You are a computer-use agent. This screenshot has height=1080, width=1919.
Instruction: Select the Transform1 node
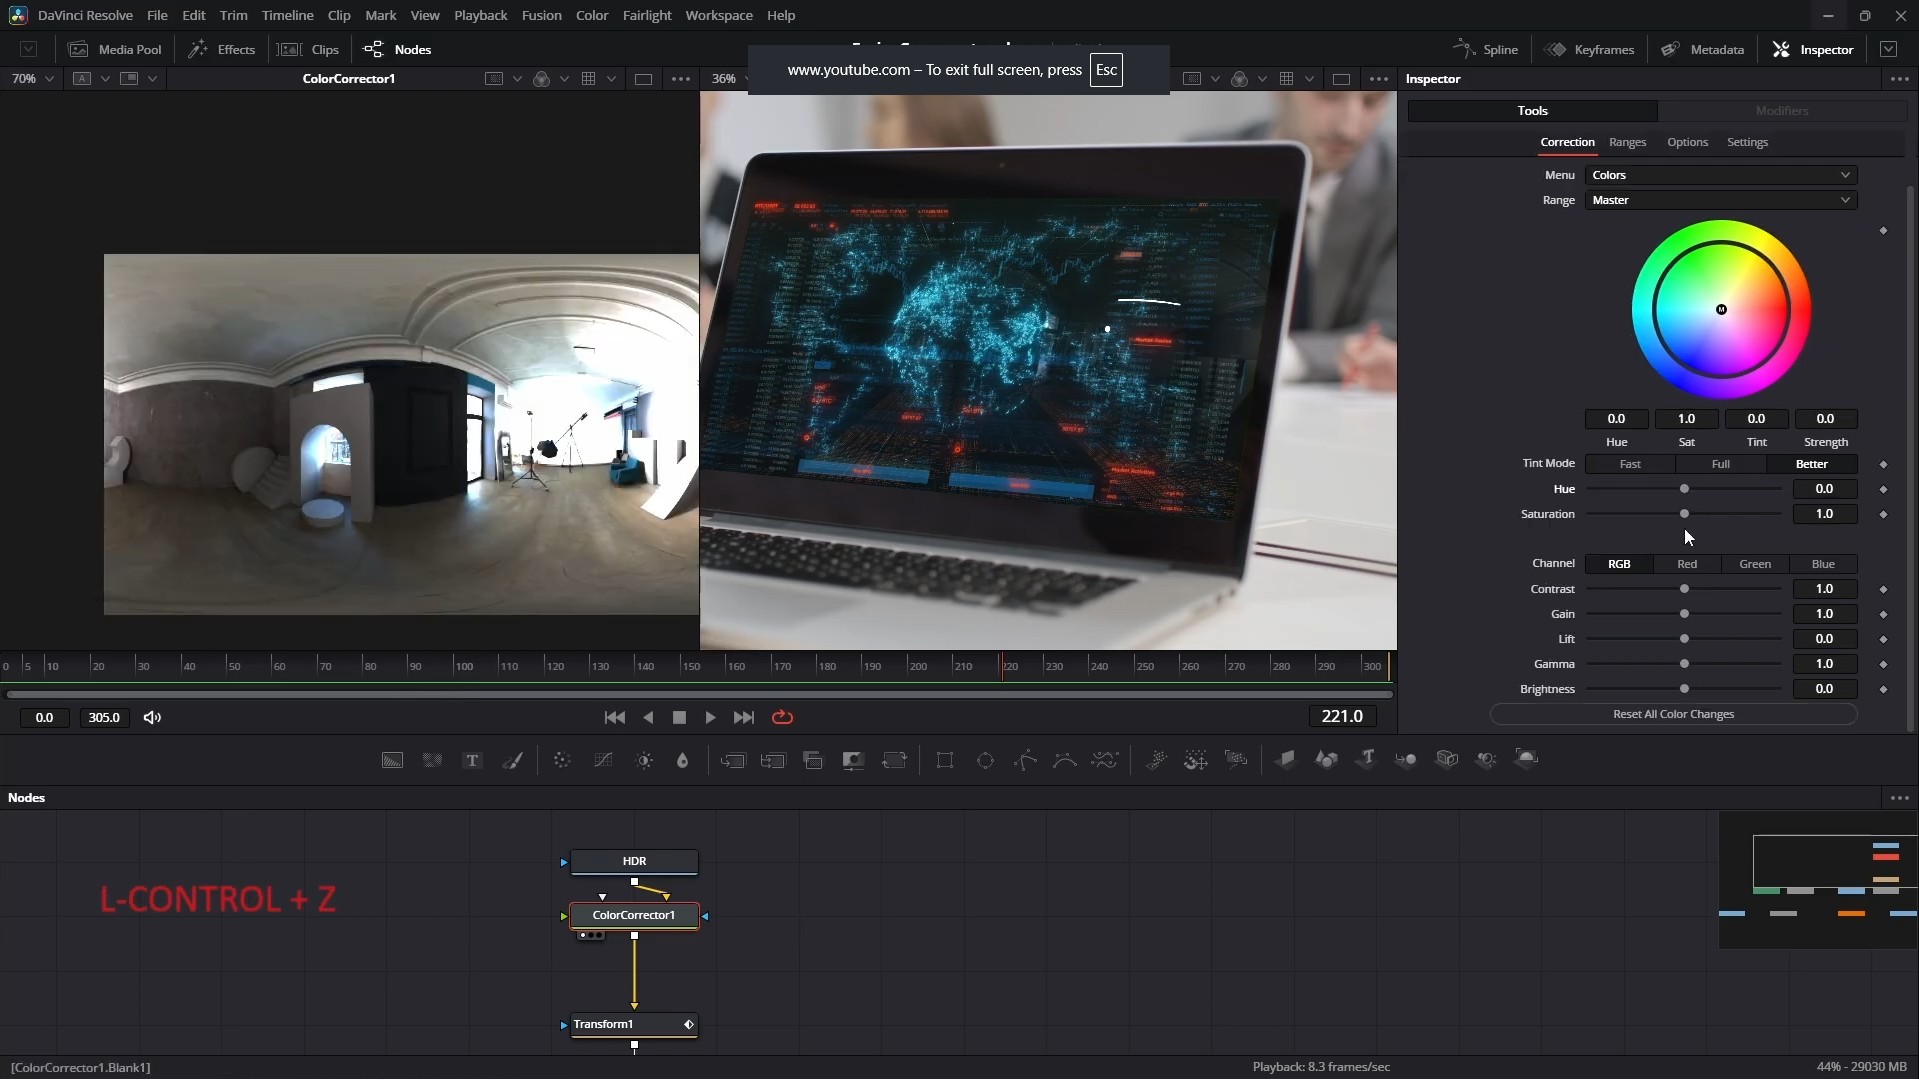point(634,1025)
